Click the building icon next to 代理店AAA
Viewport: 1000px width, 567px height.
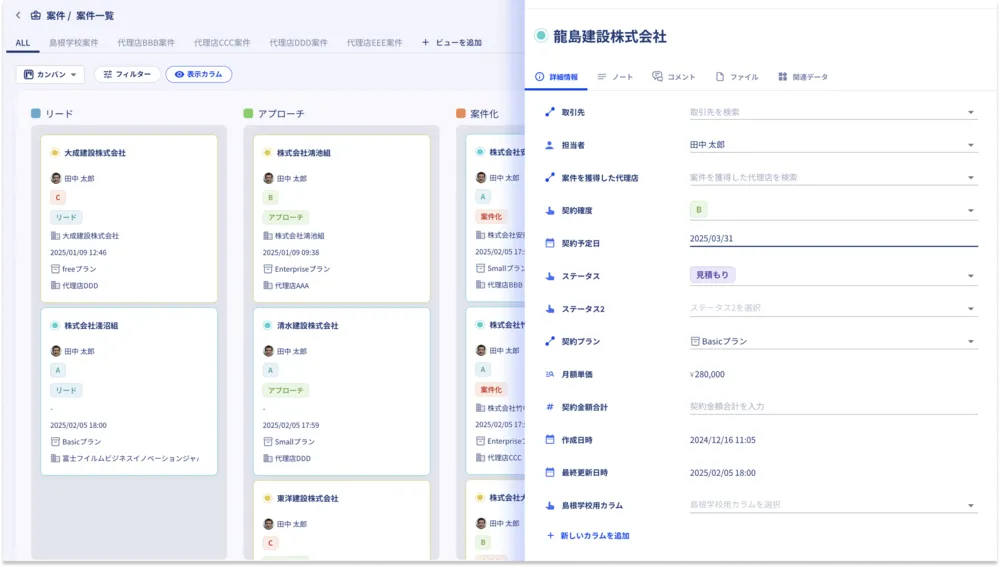268,286
